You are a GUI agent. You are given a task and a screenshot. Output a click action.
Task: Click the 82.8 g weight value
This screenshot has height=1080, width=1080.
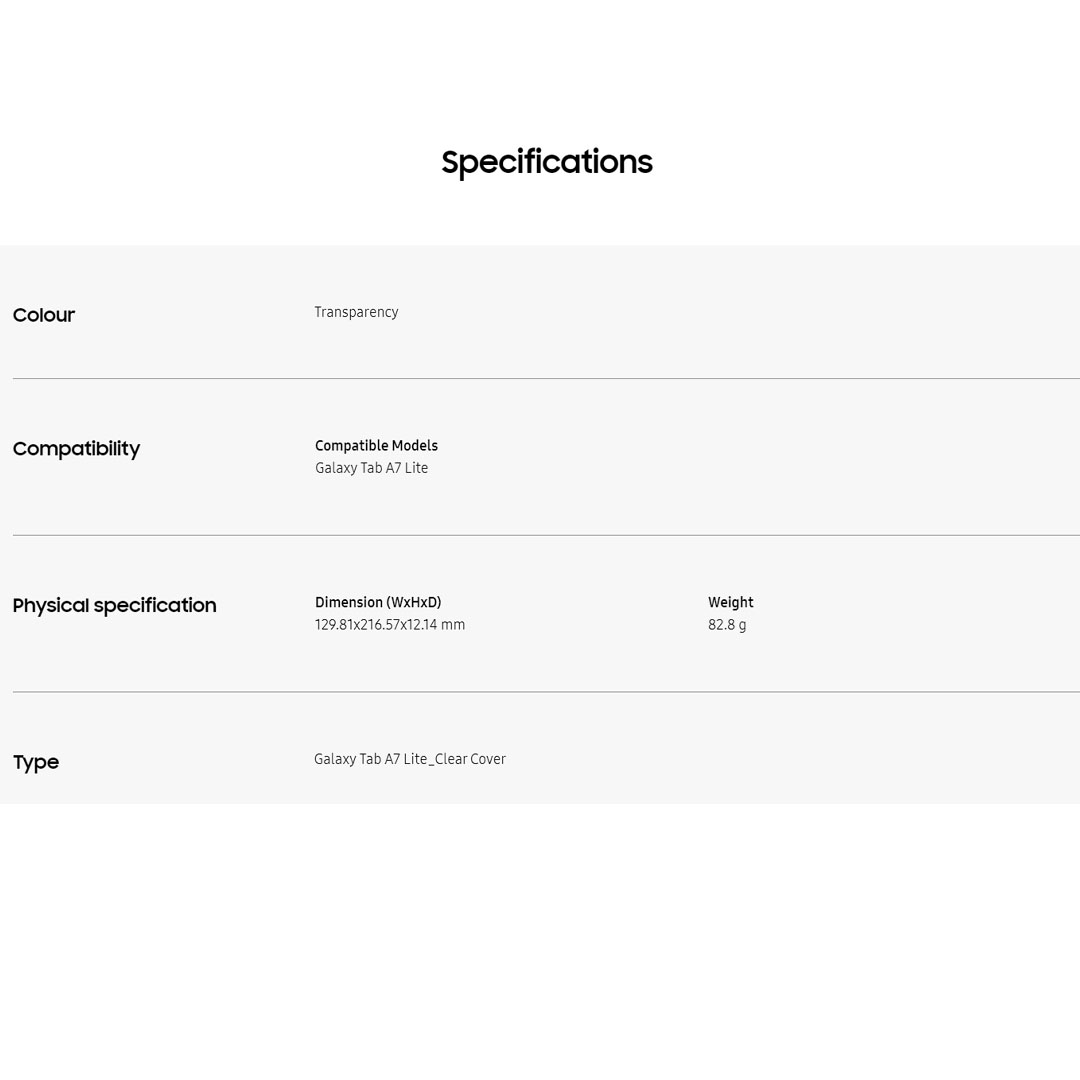pyautogui.click(x=727, y=625)
